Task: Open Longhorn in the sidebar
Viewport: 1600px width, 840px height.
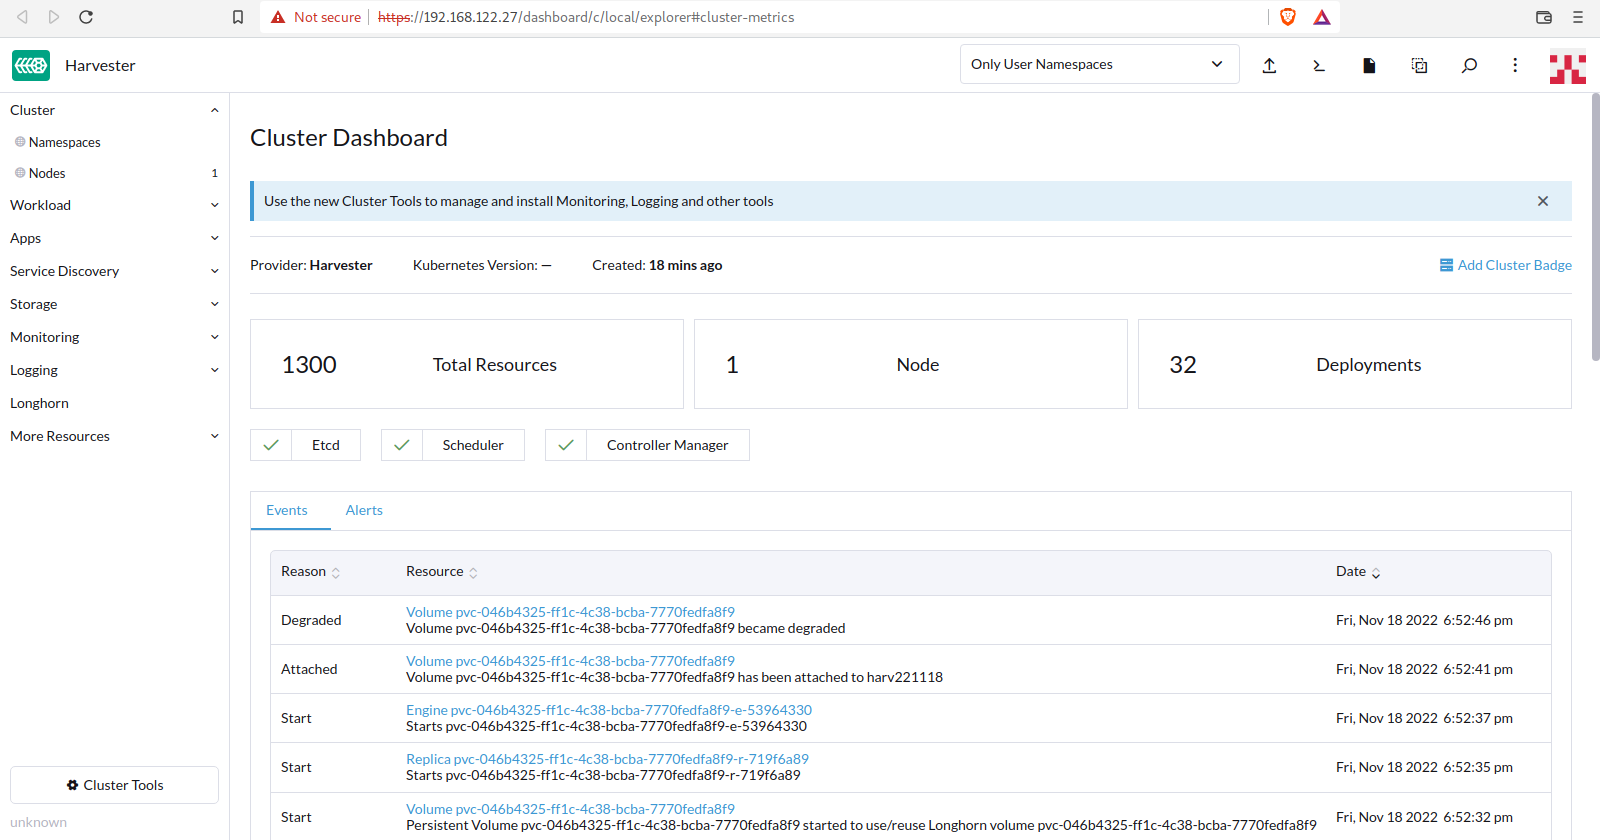Action: point(39,403)
